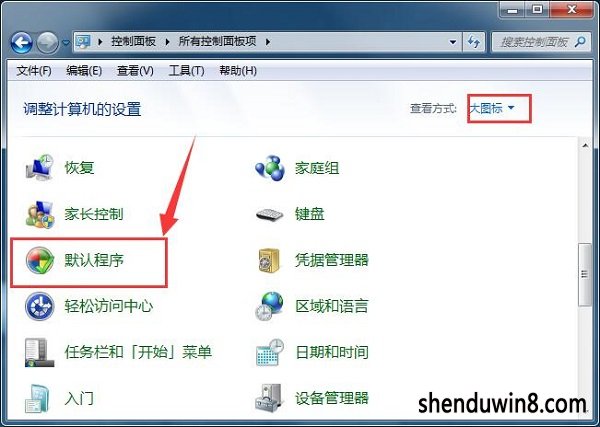Screen dimensions: 600x427
Task: Open the 文件(F) menu
Action: pos(34,70)
